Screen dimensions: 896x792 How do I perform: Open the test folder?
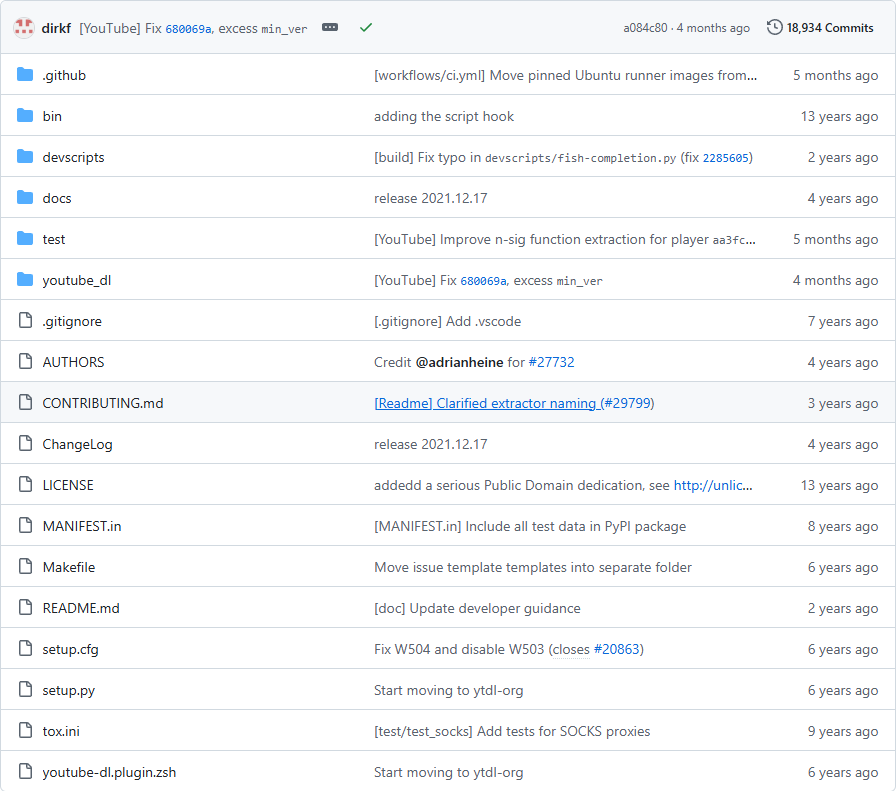coord(54,239)
